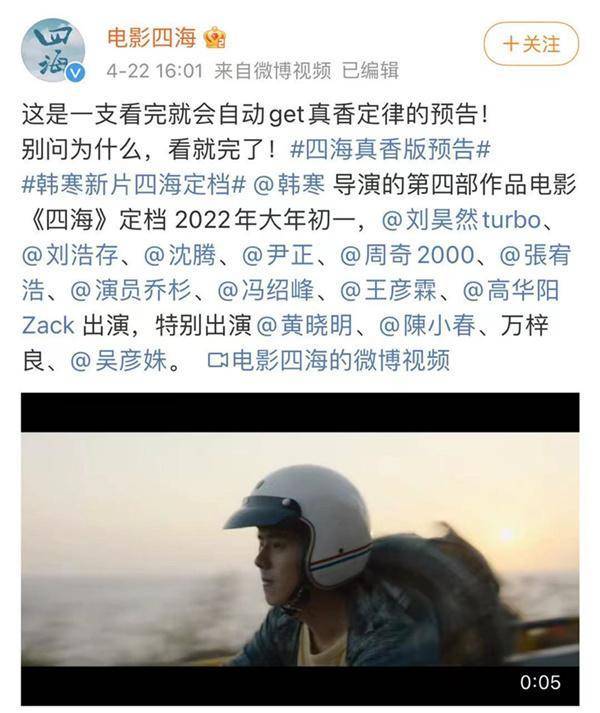Image resolution: width=600 pixels, height=713 pixels.
Task: Follow the account with +关注 button
Action: [531, 45]
